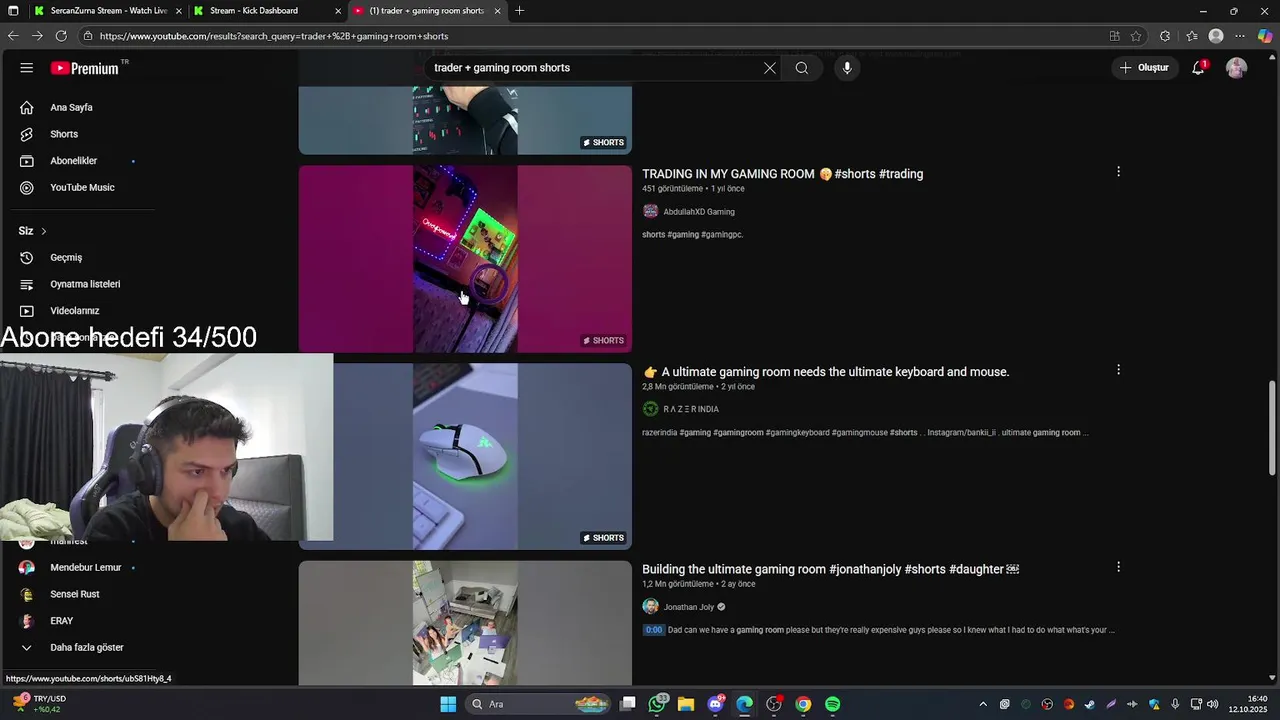1280x720 pixels.
Task: Open the YouTube hamburger guide menu
Action: (x=27, y=68)
